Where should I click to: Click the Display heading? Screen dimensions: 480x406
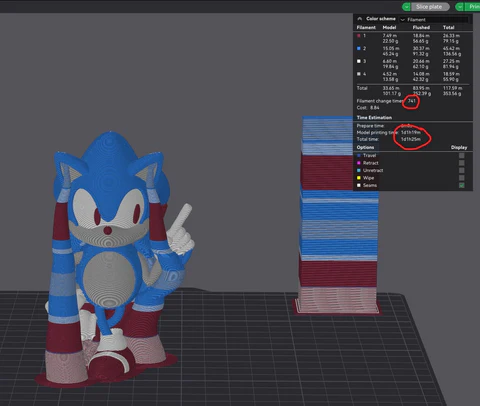click(x=459, y=147)
